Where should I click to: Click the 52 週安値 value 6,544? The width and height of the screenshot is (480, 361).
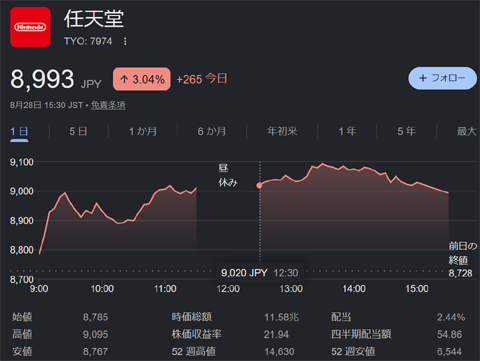point(450,352)
